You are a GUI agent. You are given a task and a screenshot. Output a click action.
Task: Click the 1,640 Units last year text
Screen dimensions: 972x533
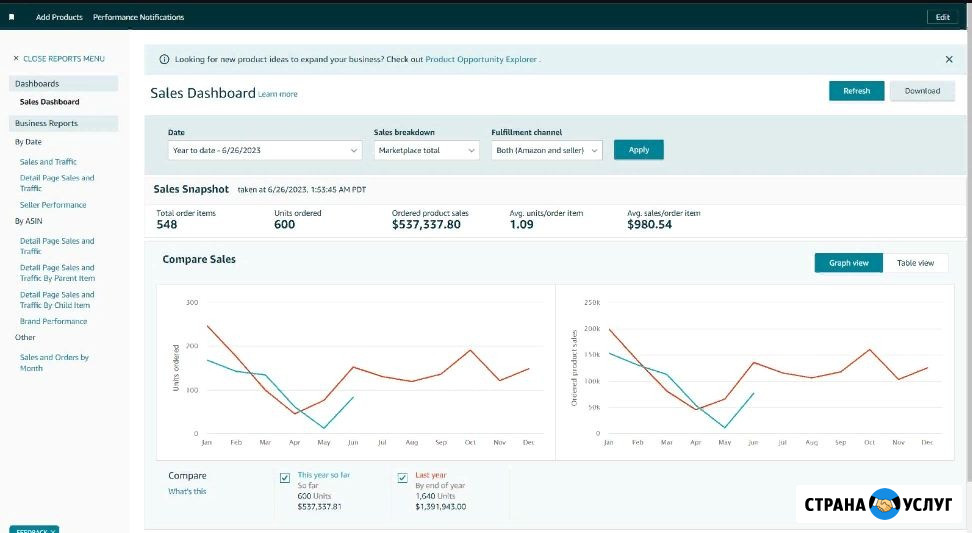[x=435, y=496]
